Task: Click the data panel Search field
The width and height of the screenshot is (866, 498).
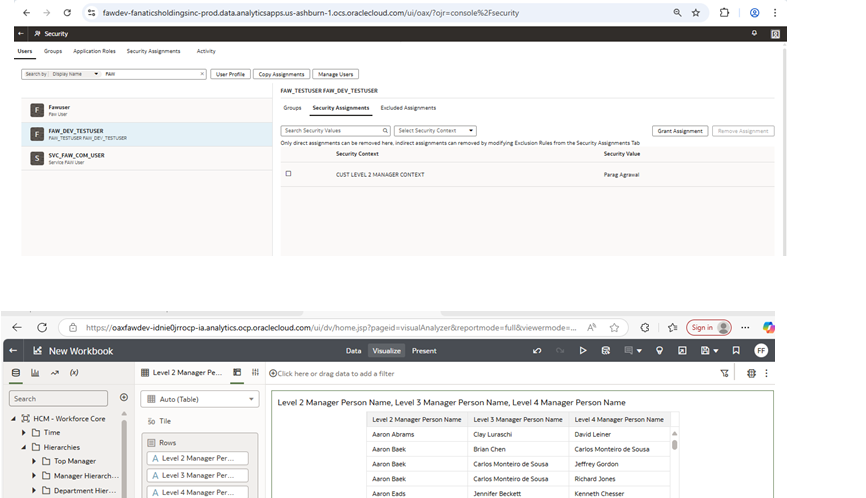Action: pyautogui.click(x=58, y=398)
